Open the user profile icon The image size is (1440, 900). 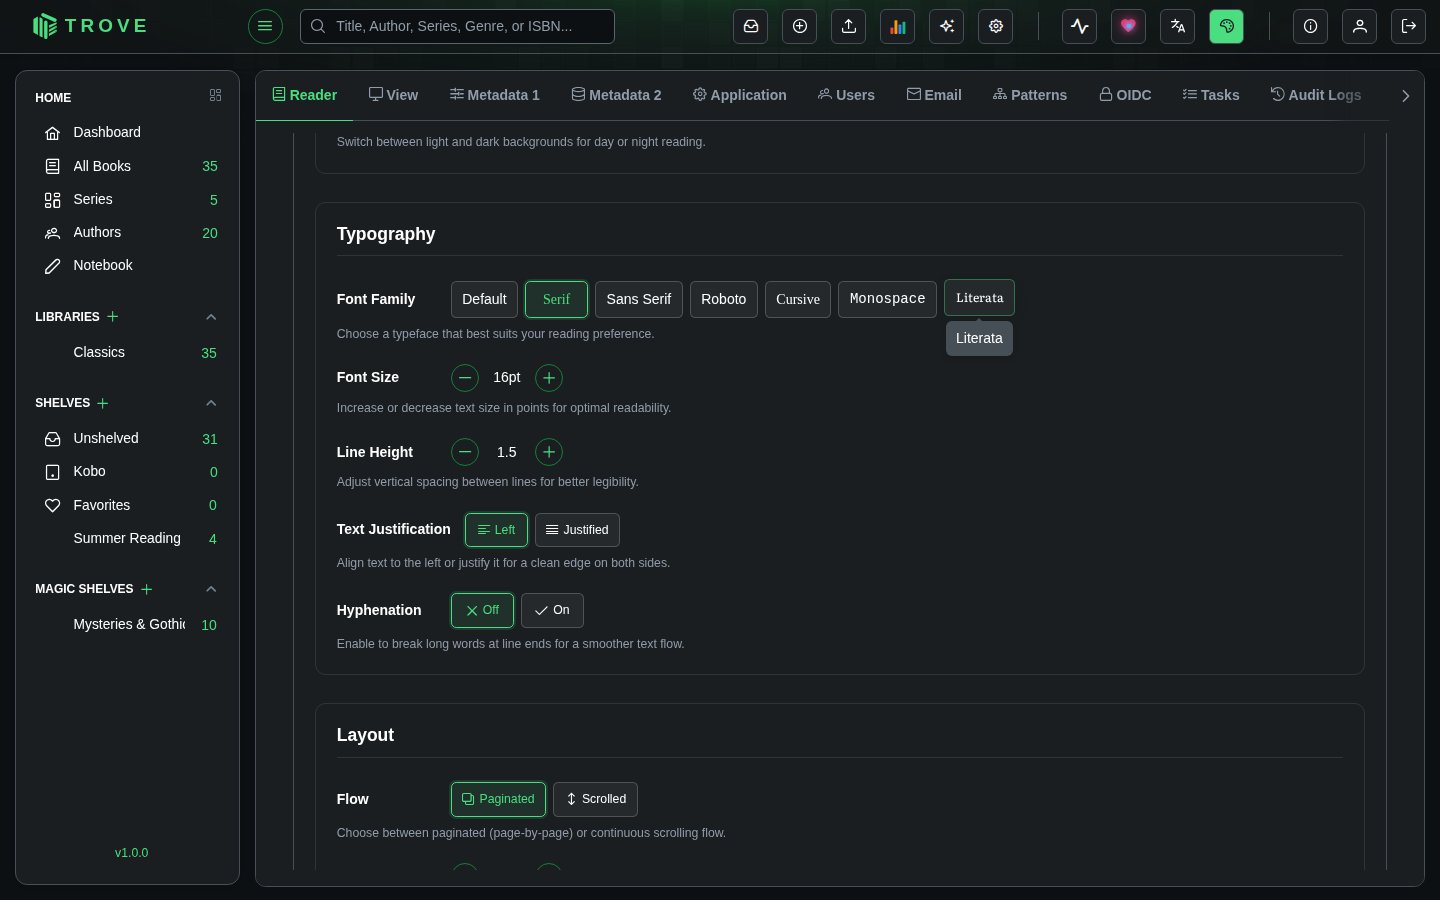click(x=1360, y=26)
